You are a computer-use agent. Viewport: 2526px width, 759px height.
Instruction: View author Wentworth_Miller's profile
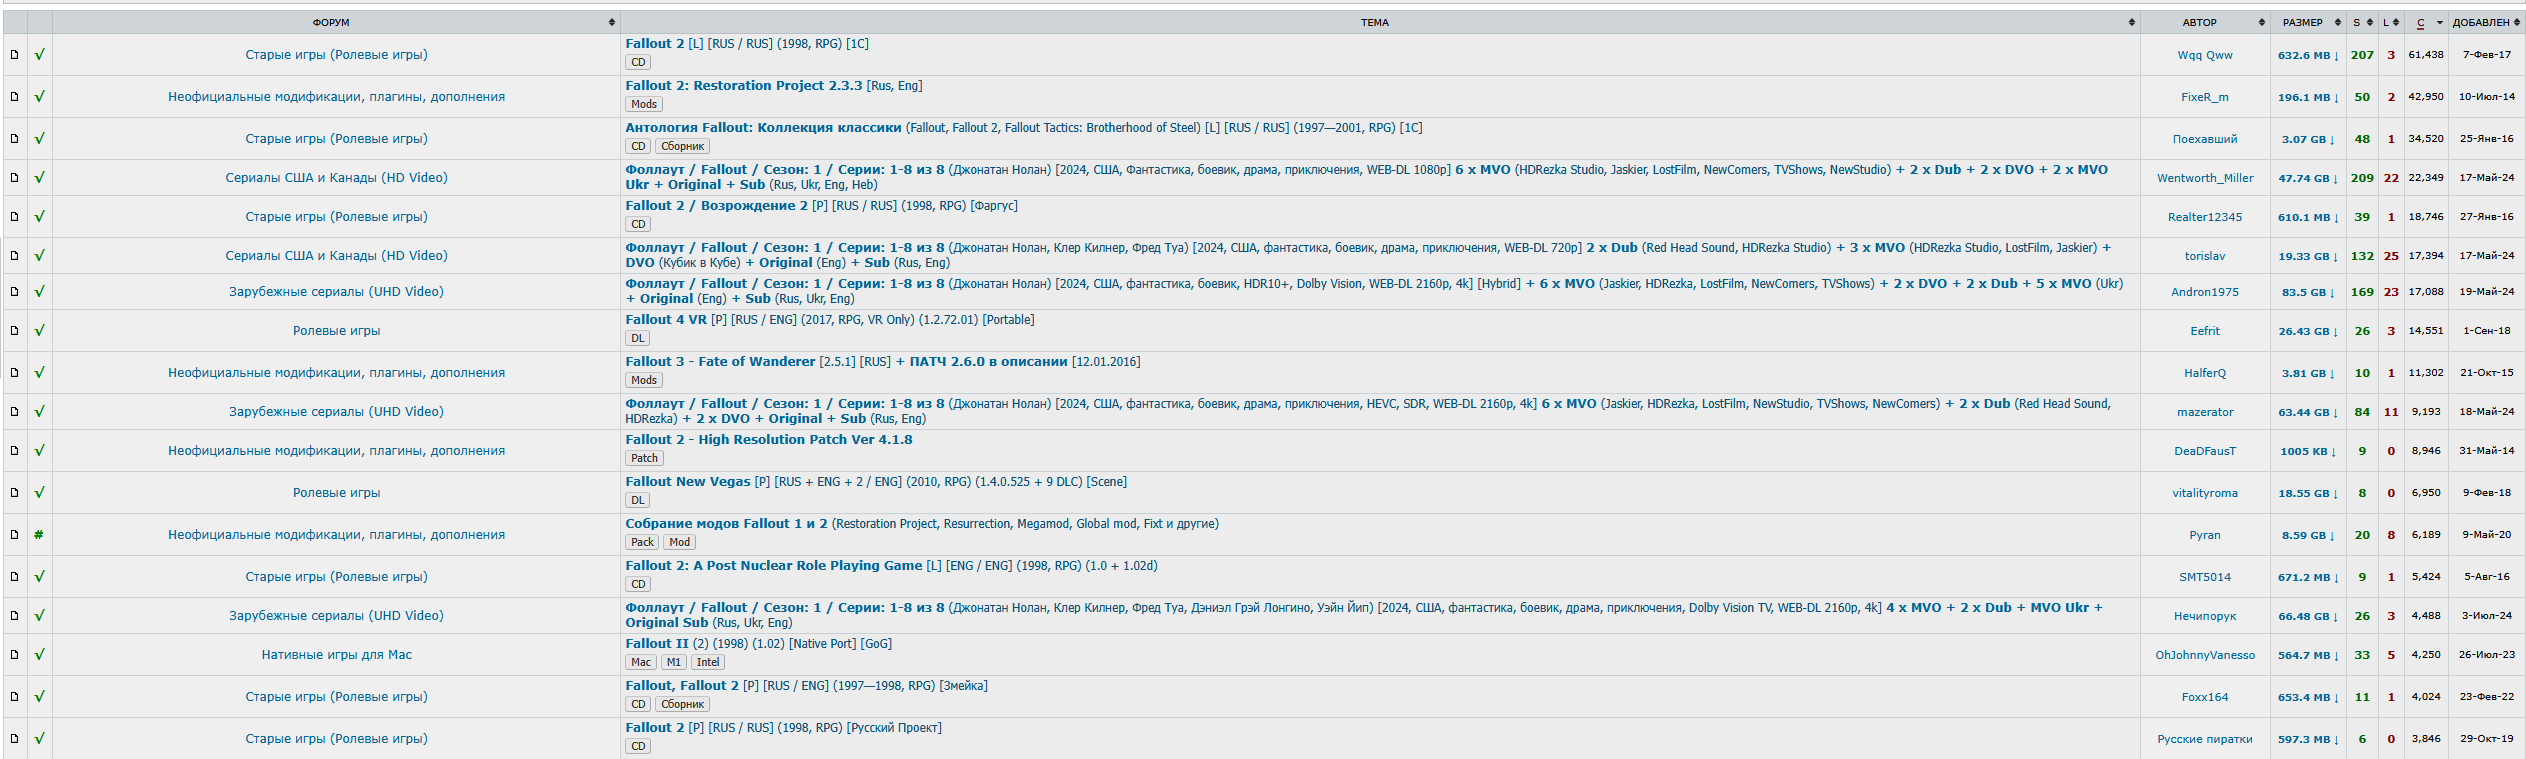2205,178
